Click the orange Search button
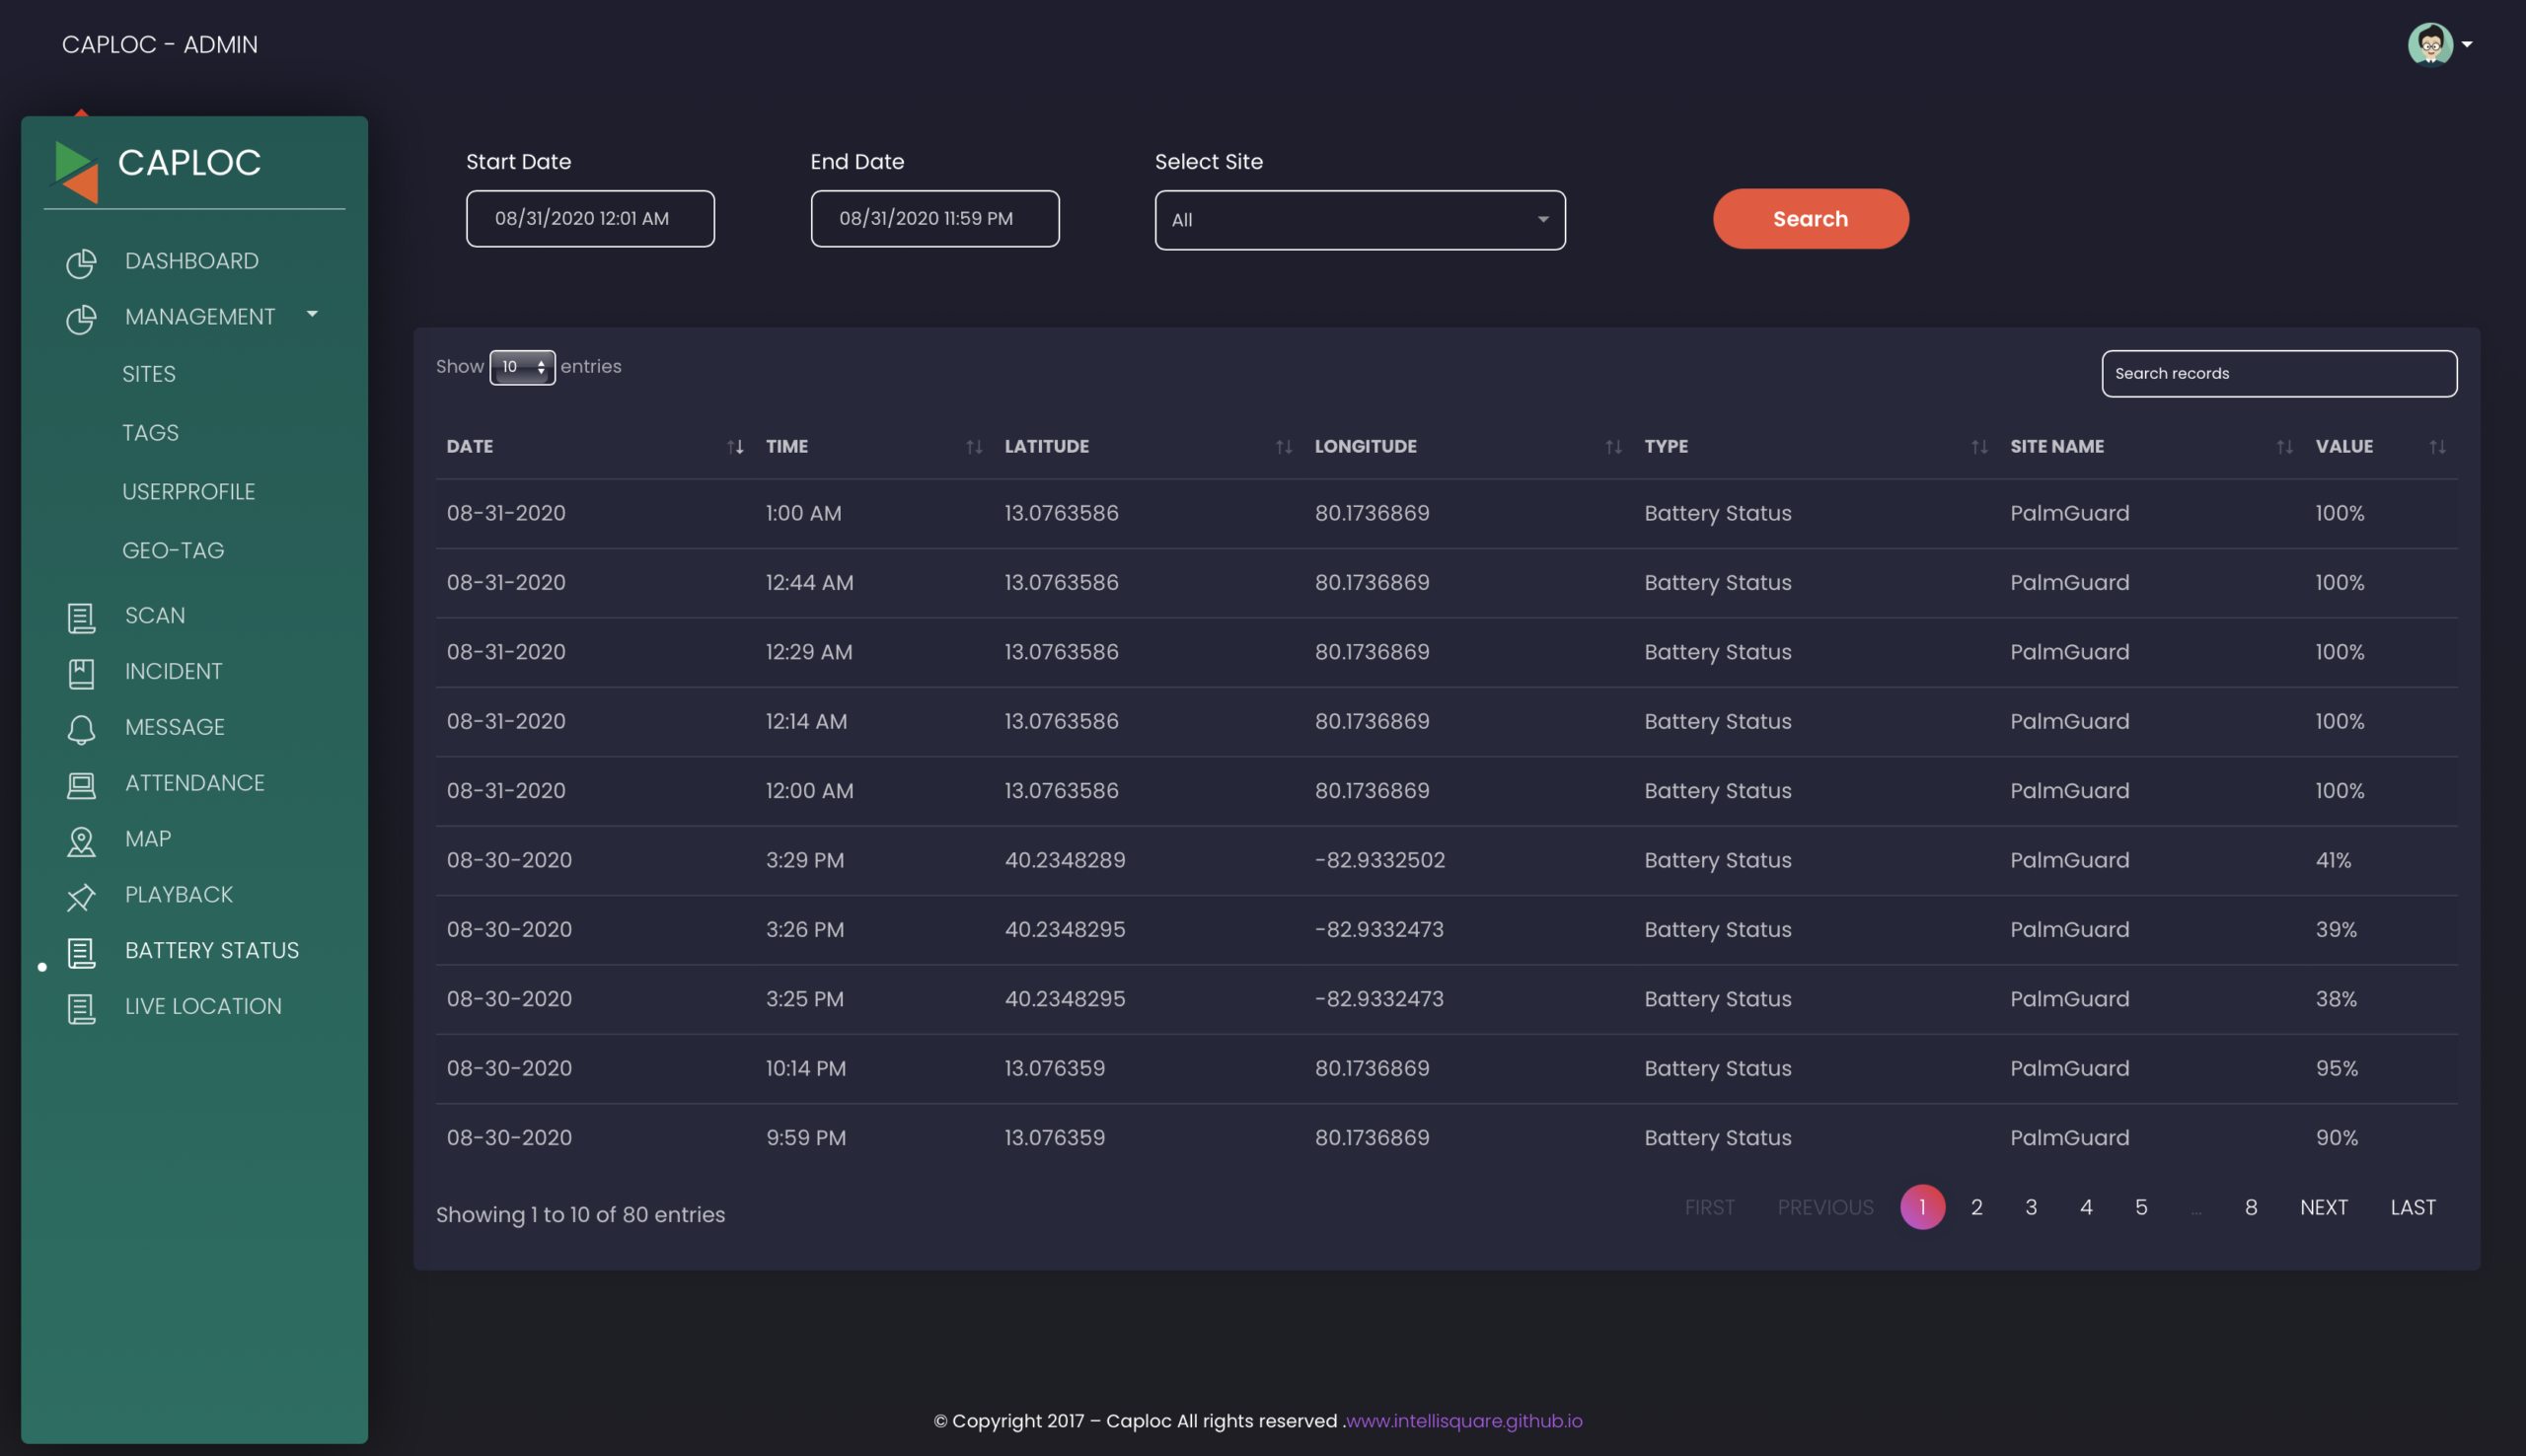 click(x=1810, y=218)
